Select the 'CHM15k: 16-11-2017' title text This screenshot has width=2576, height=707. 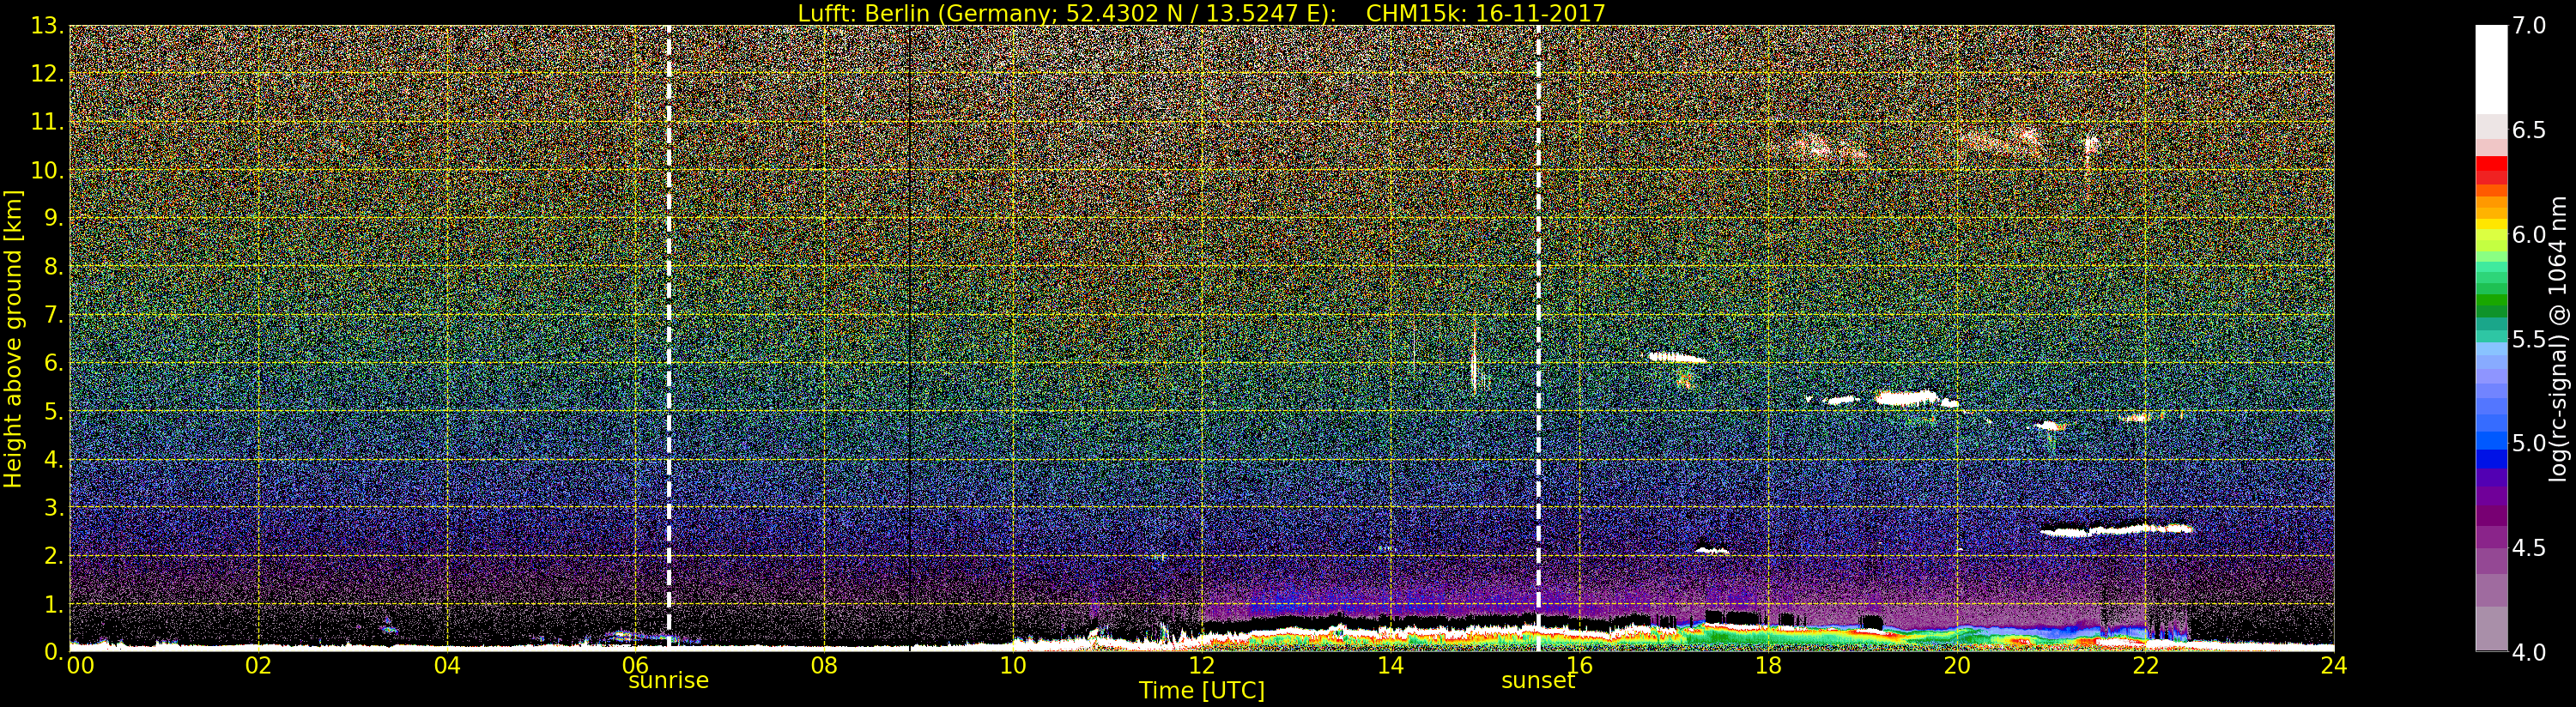tap(1485, 13)
